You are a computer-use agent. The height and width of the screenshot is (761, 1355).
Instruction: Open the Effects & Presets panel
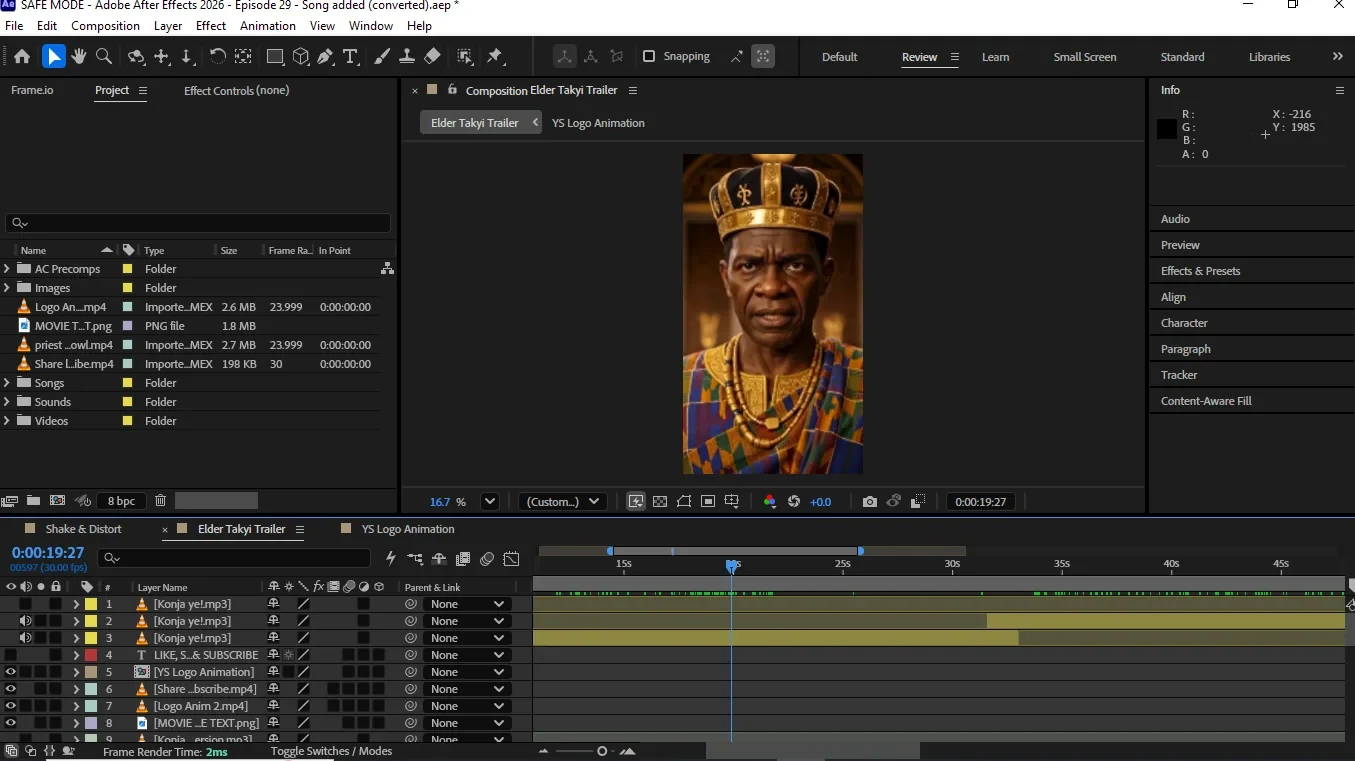pos(1200,271)
